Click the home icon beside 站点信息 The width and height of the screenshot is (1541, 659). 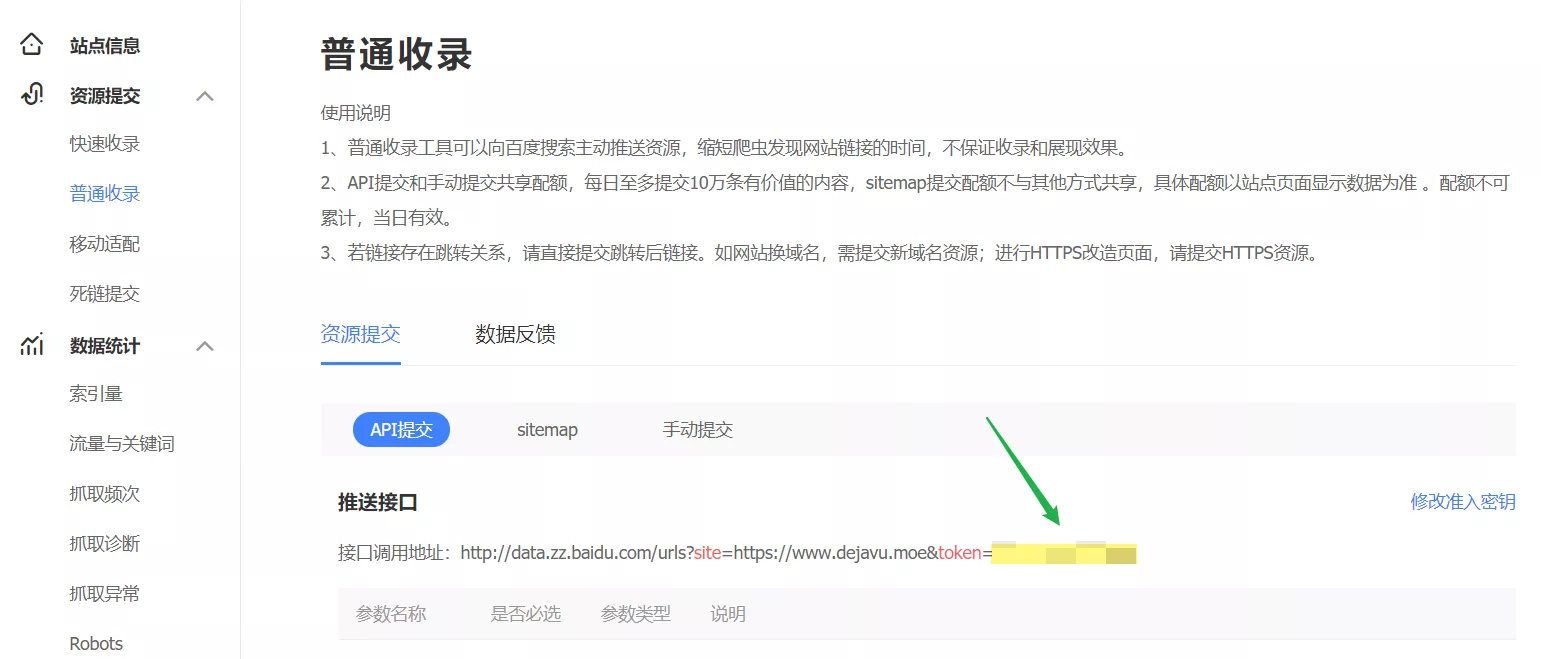[x=32, y=45]
